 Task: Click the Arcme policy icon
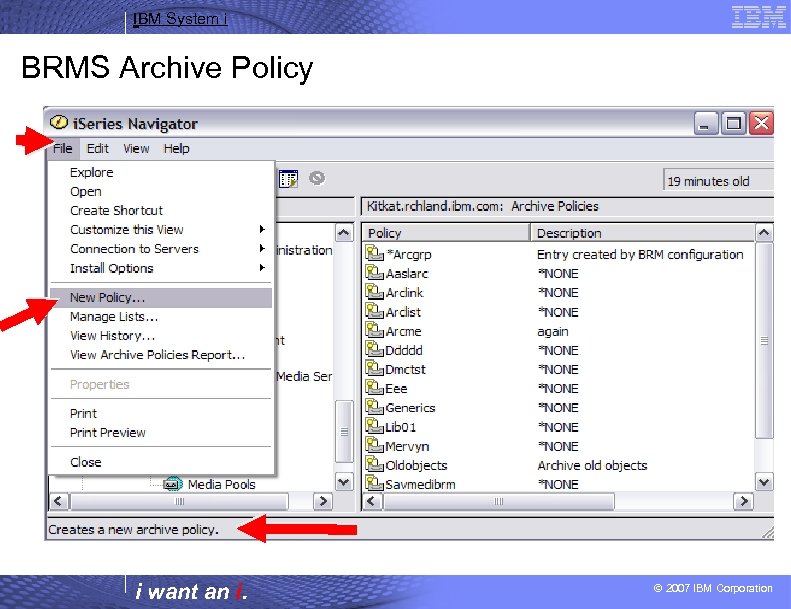374,329
